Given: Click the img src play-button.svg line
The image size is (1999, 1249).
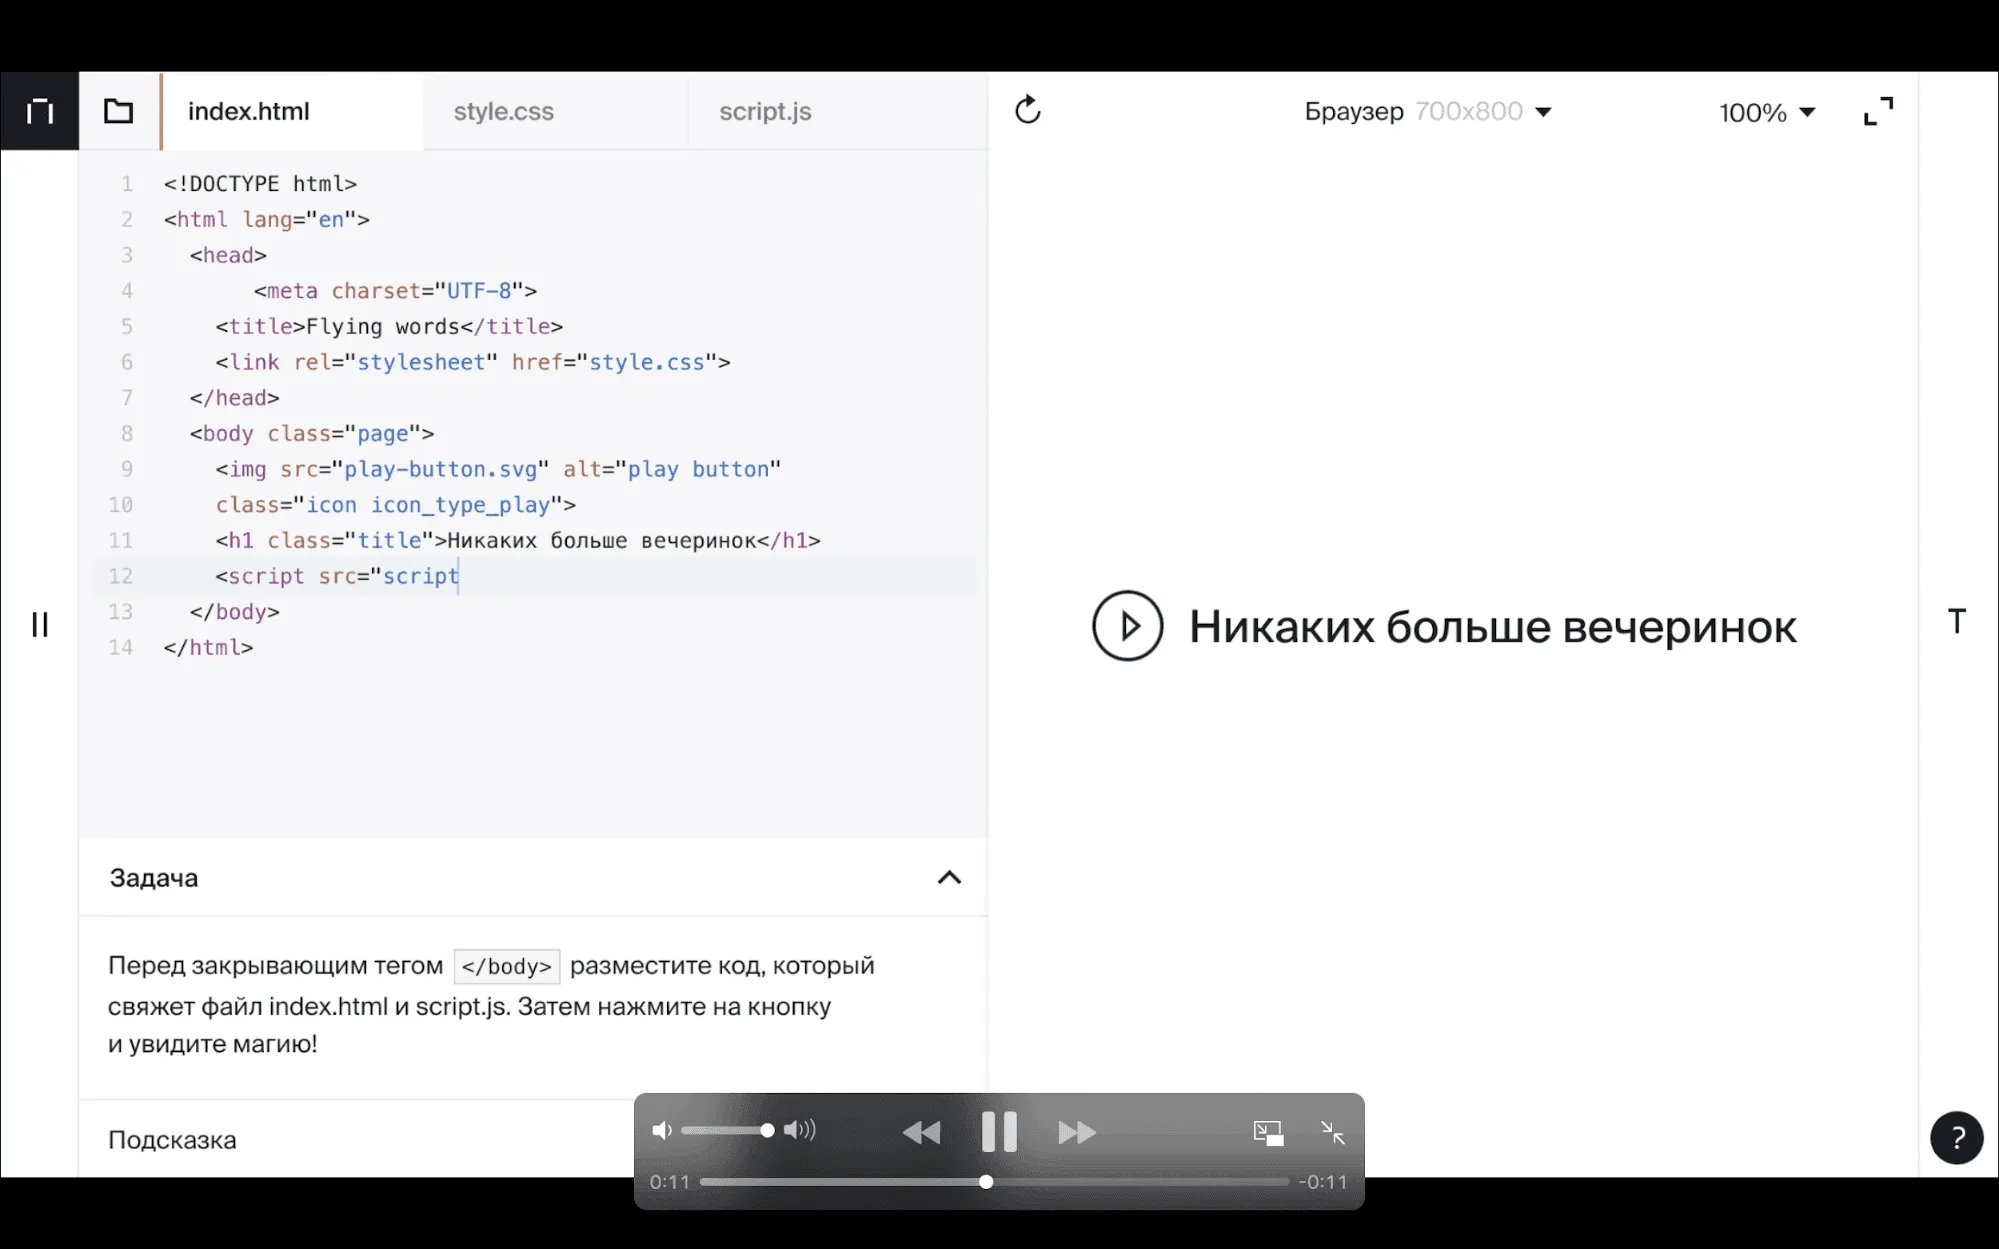Looking at the screenshot, I should pos(498,469).
